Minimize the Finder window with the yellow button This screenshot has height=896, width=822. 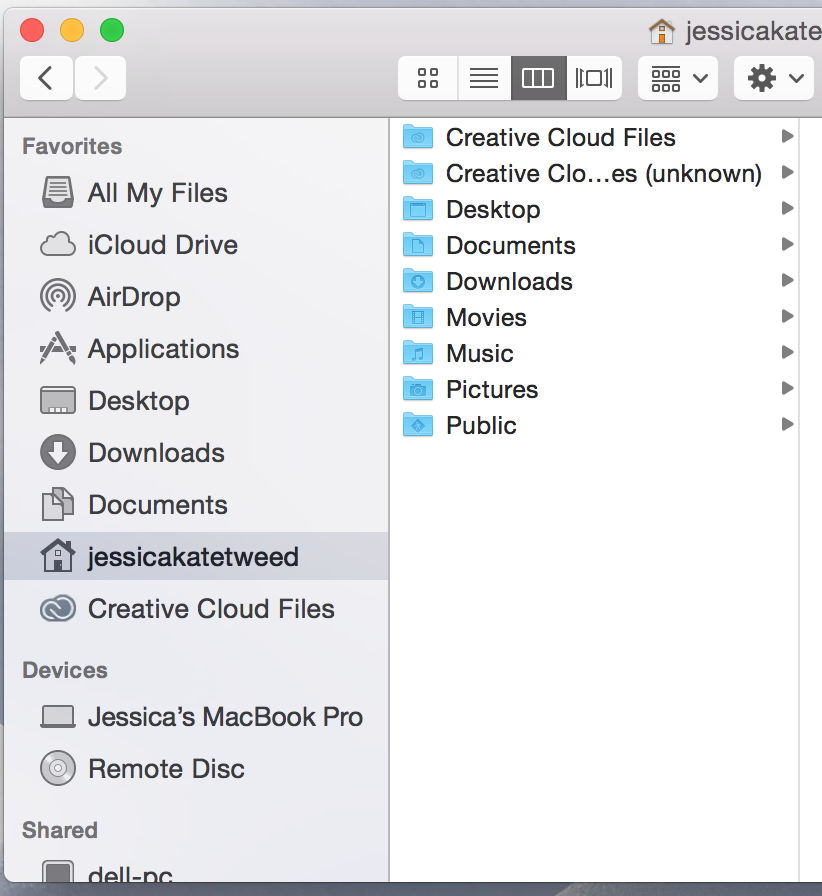tap(72, 30)
